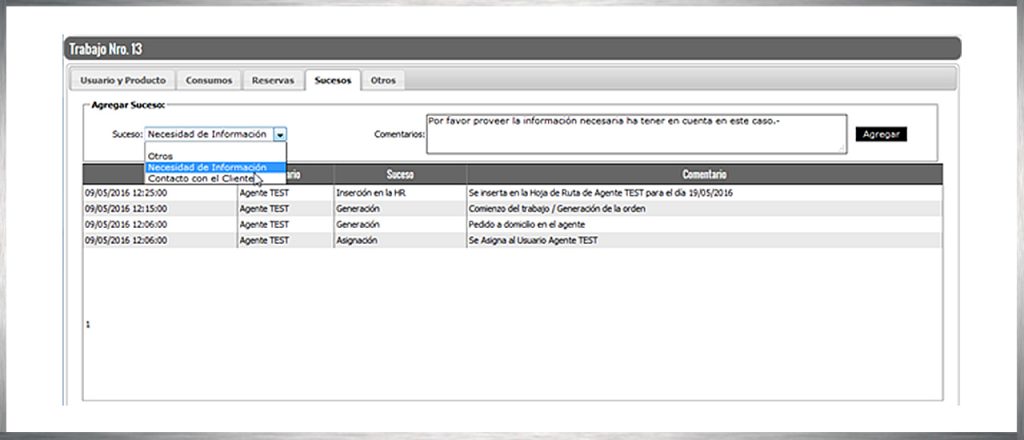Select the 'Comienzo del trabajo' comment row
This screenshot has height=440, width=1024.
pyautogui.click(x=557, y=209)
